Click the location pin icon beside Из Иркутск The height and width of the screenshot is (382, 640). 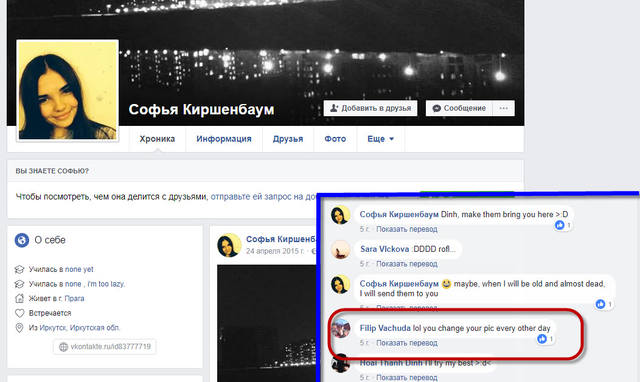(x=19, y=328)
